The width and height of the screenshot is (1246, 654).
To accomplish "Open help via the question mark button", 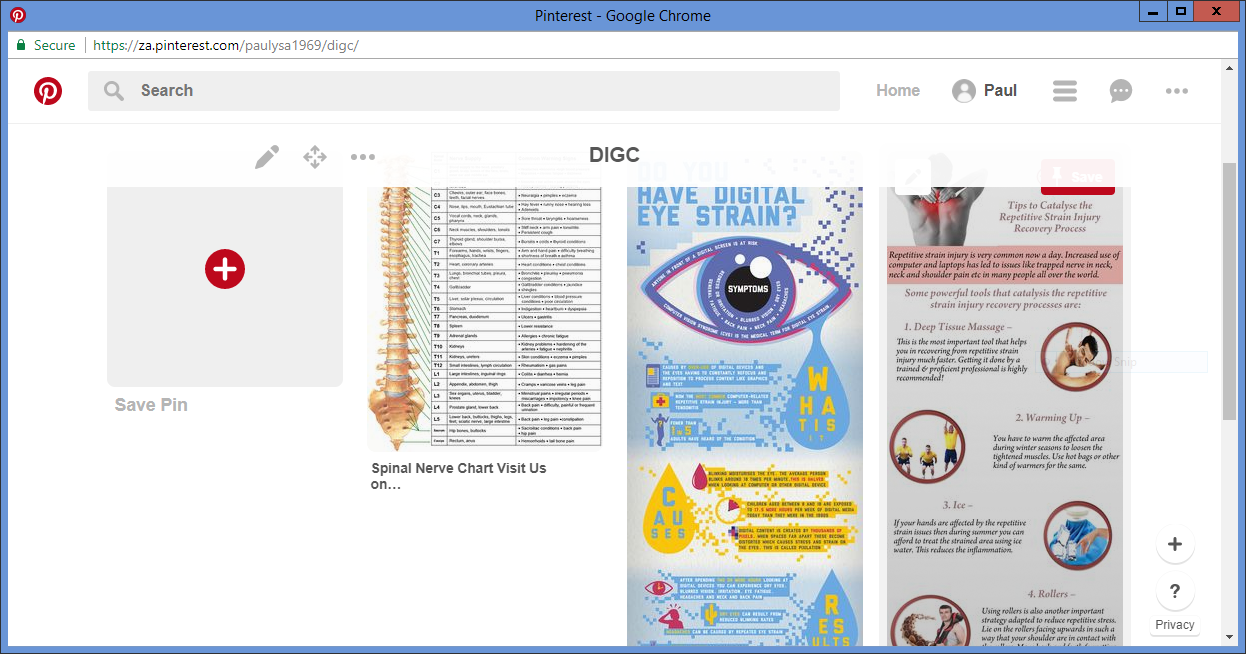I will (x=1174, y=592).
